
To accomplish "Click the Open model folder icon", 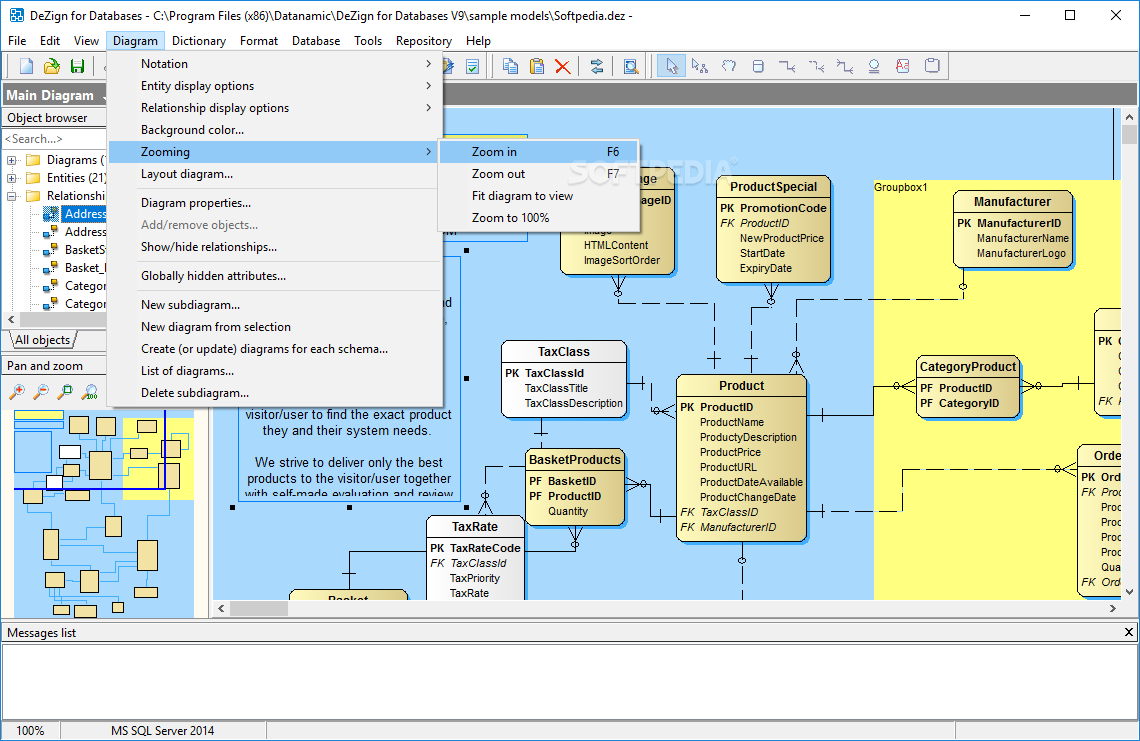I will pos(52,66).
